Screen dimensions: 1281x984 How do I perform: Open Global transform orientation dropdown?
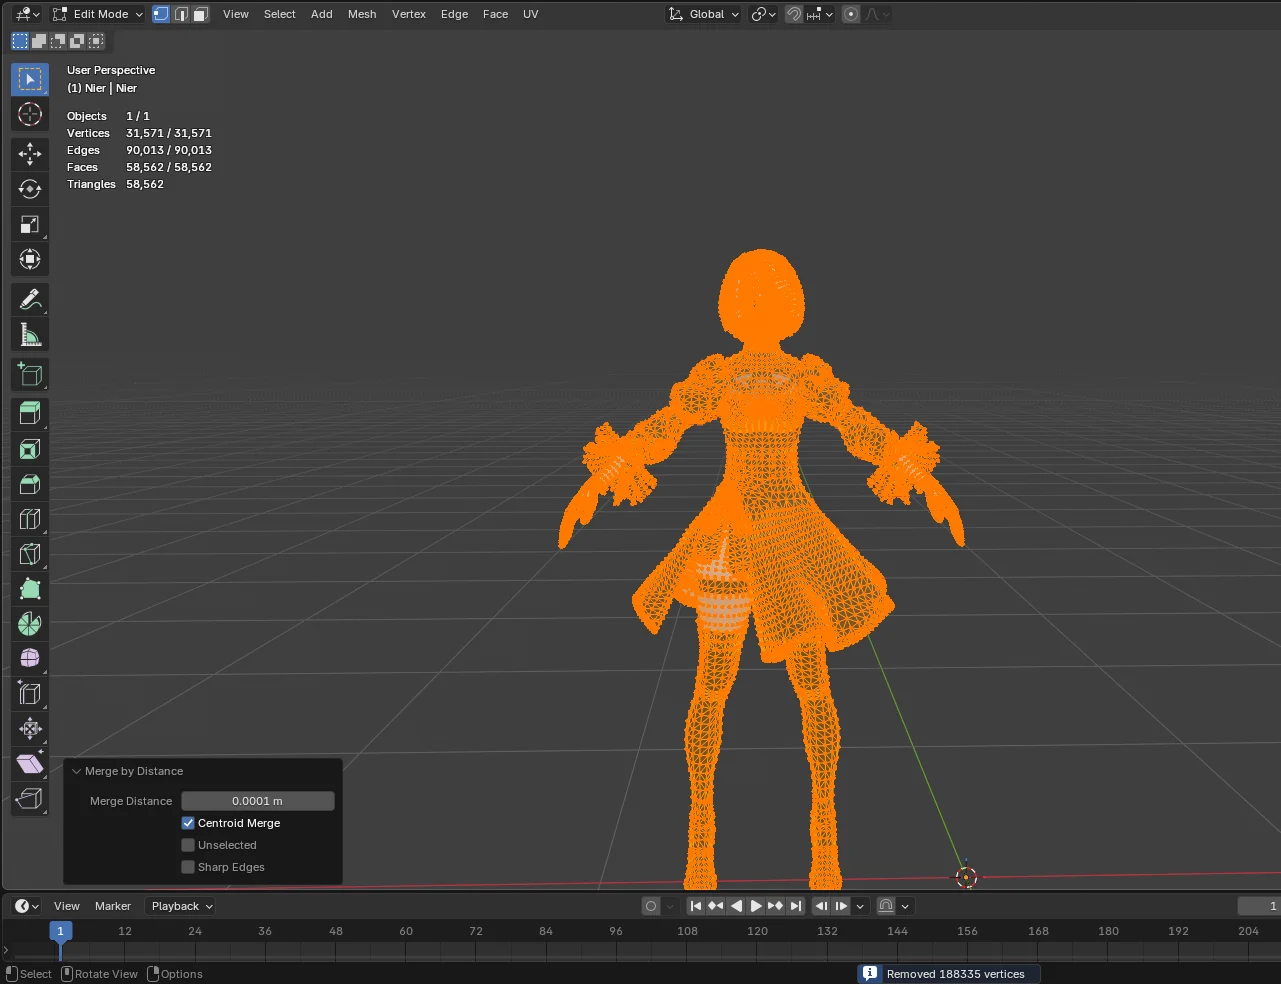(x=704, y=14)
